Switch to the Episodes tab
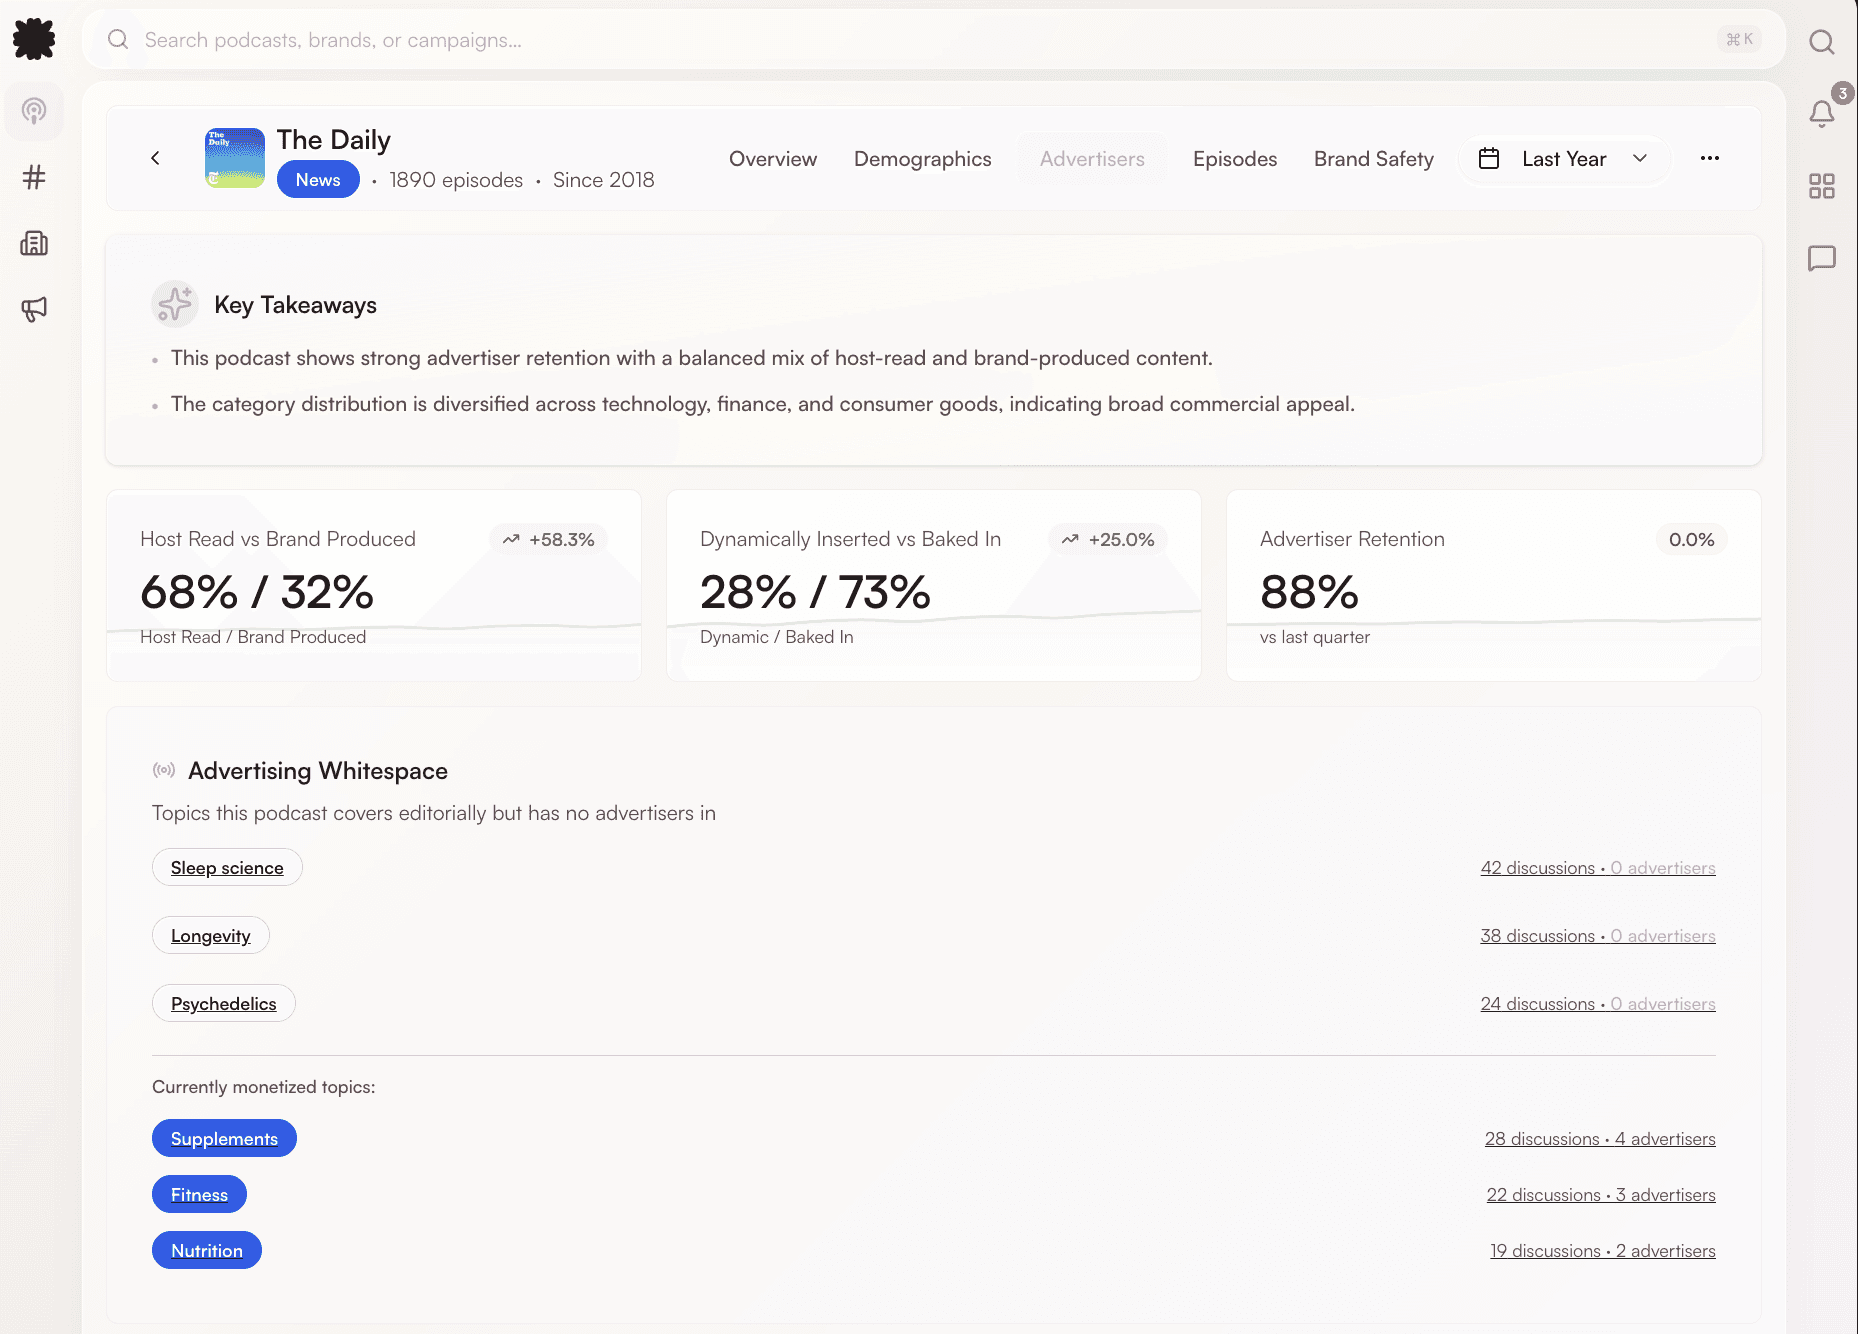1858x1334 pixels. tap(1235, 159)
